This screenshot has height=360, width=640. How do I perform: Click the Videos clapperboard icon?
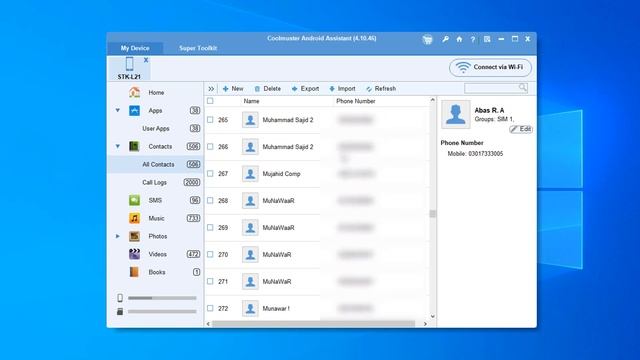click(134, 254)
